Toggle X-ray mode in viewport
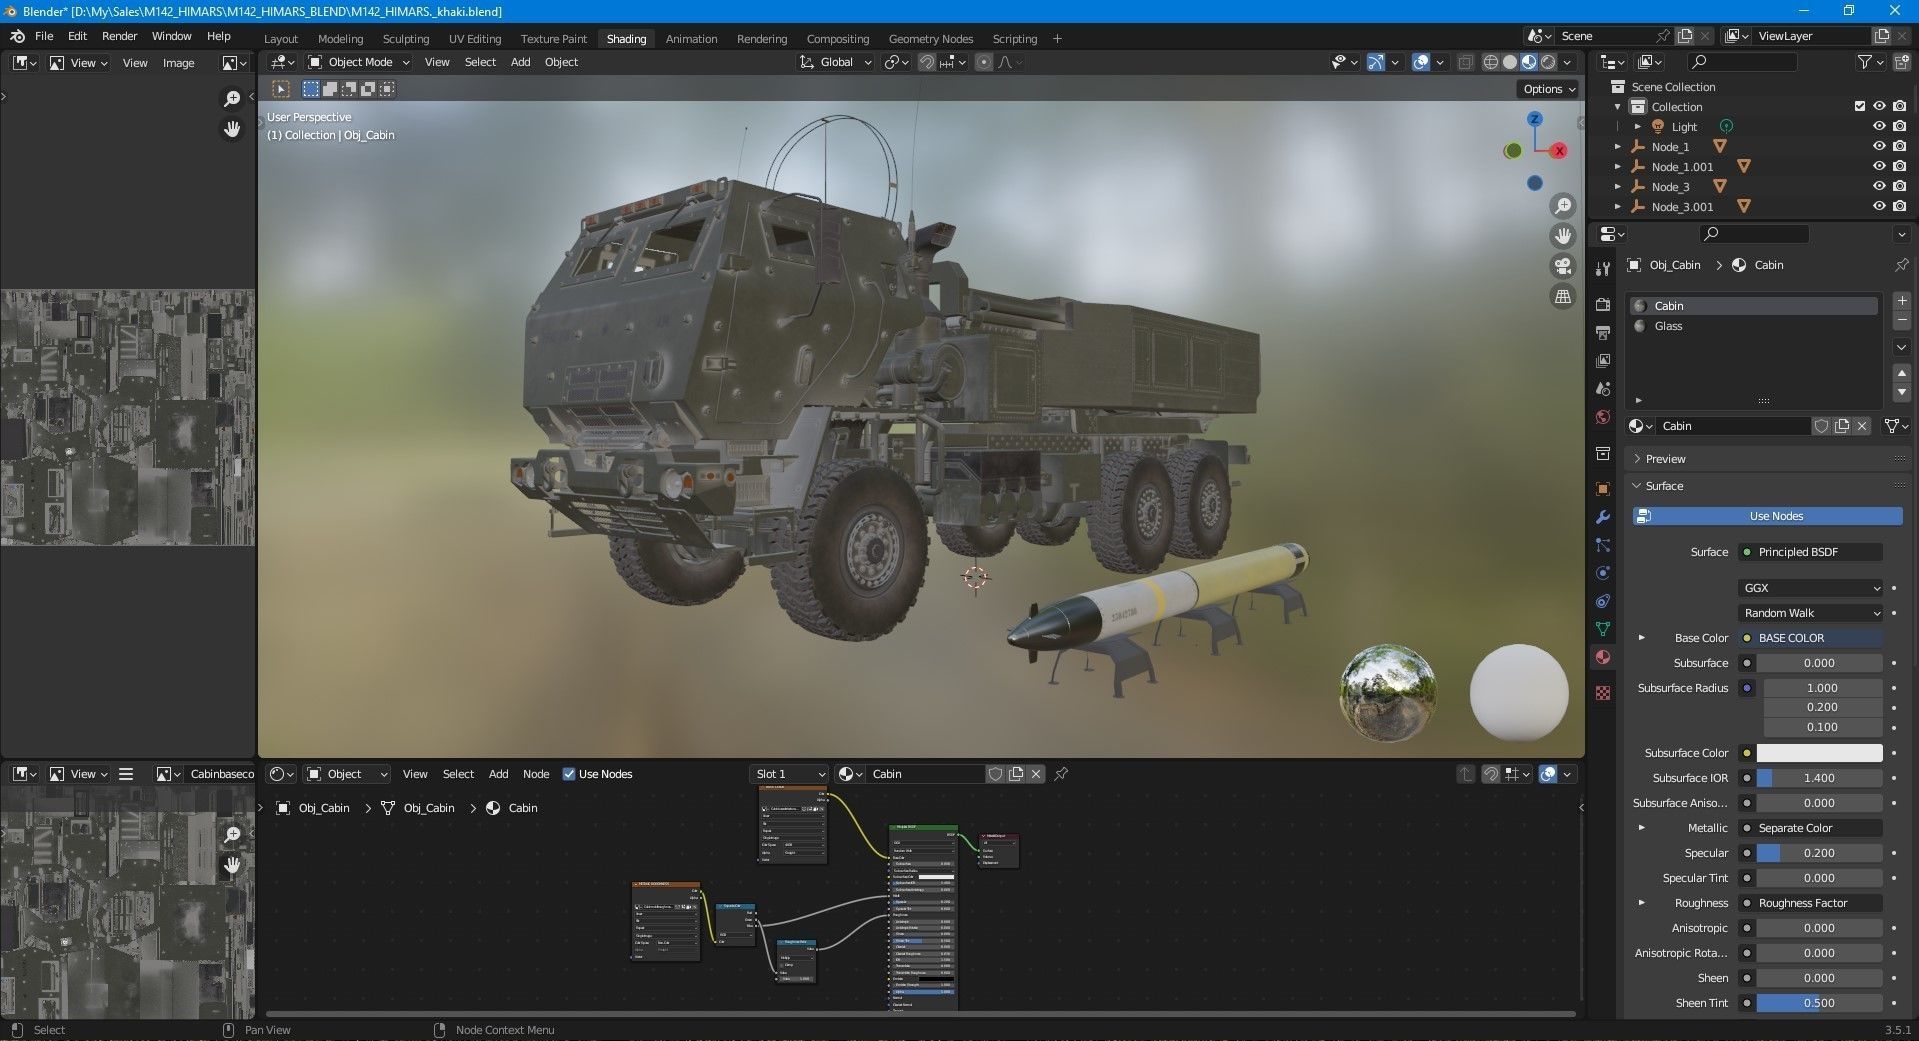This screenshot has height=1041, width=1919. point(1465,62)
